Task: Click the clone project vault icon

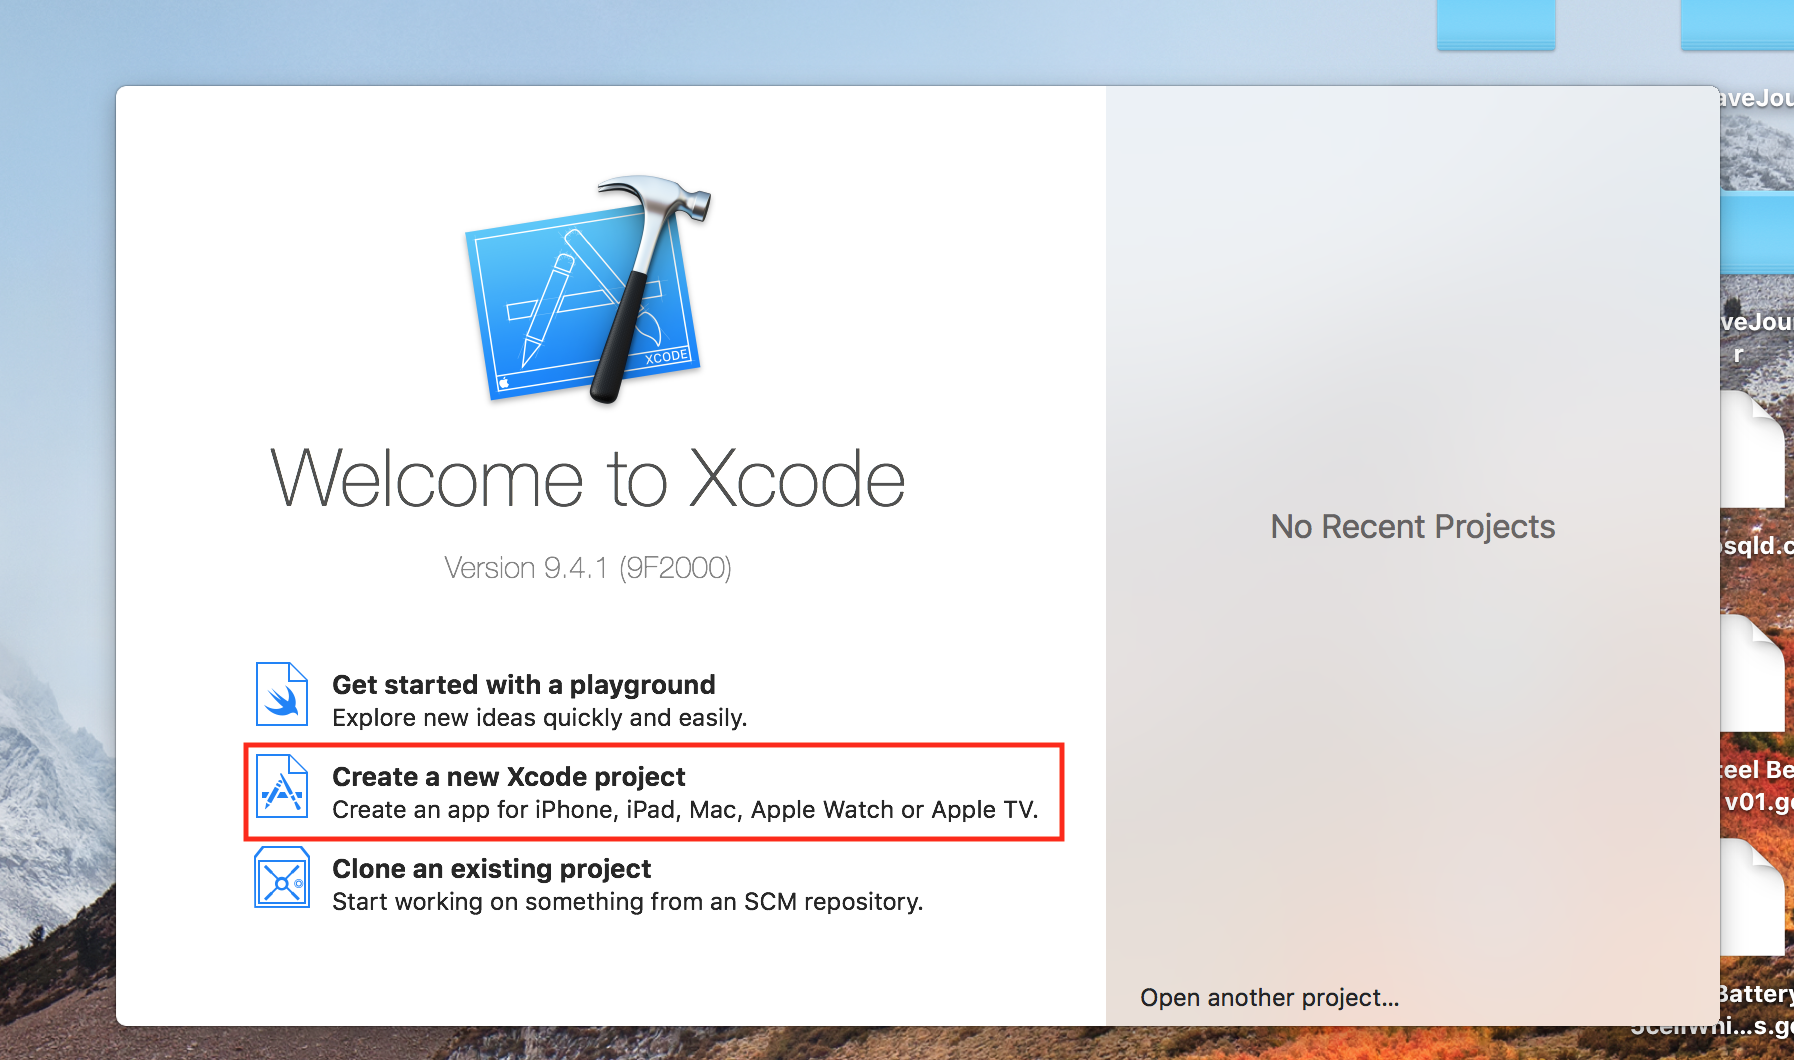Action: coord(283,876)
